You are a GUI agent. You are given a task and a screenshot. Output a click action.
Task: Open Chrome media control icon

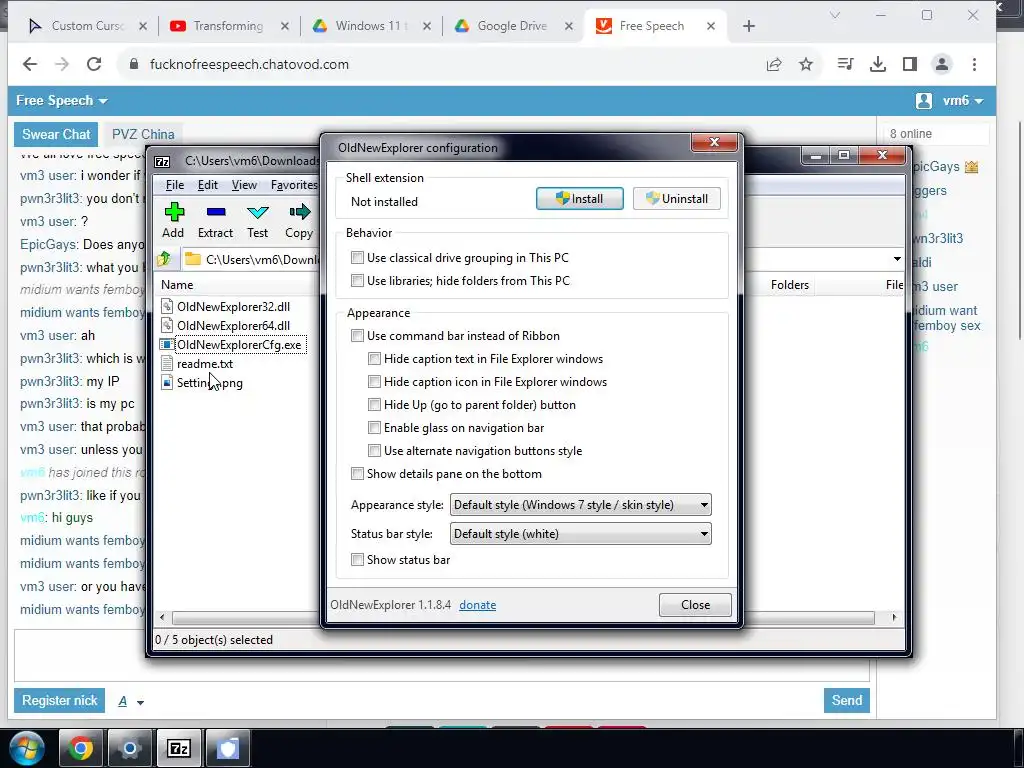(x=845, y=64)
